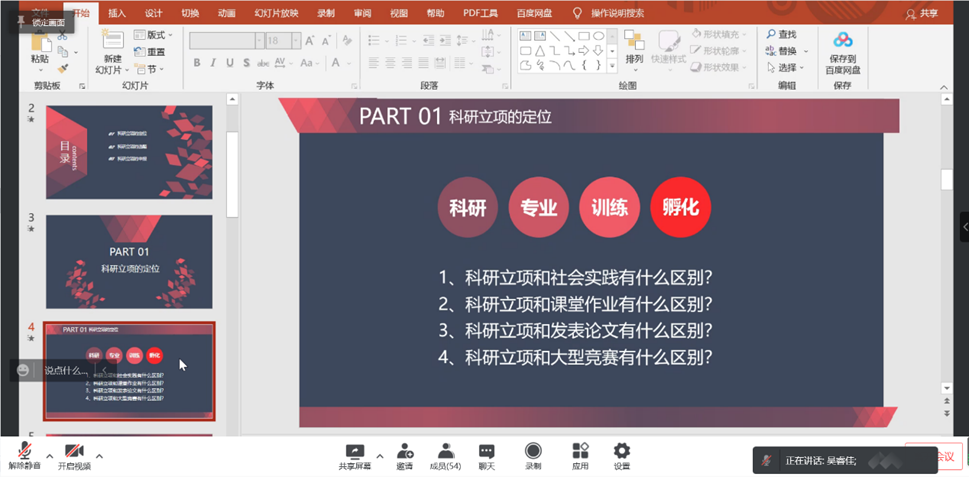Expand video options arrow beside camera
This screenshot has width=969, height=477.
pyautogui.click(x=99, y=456)
